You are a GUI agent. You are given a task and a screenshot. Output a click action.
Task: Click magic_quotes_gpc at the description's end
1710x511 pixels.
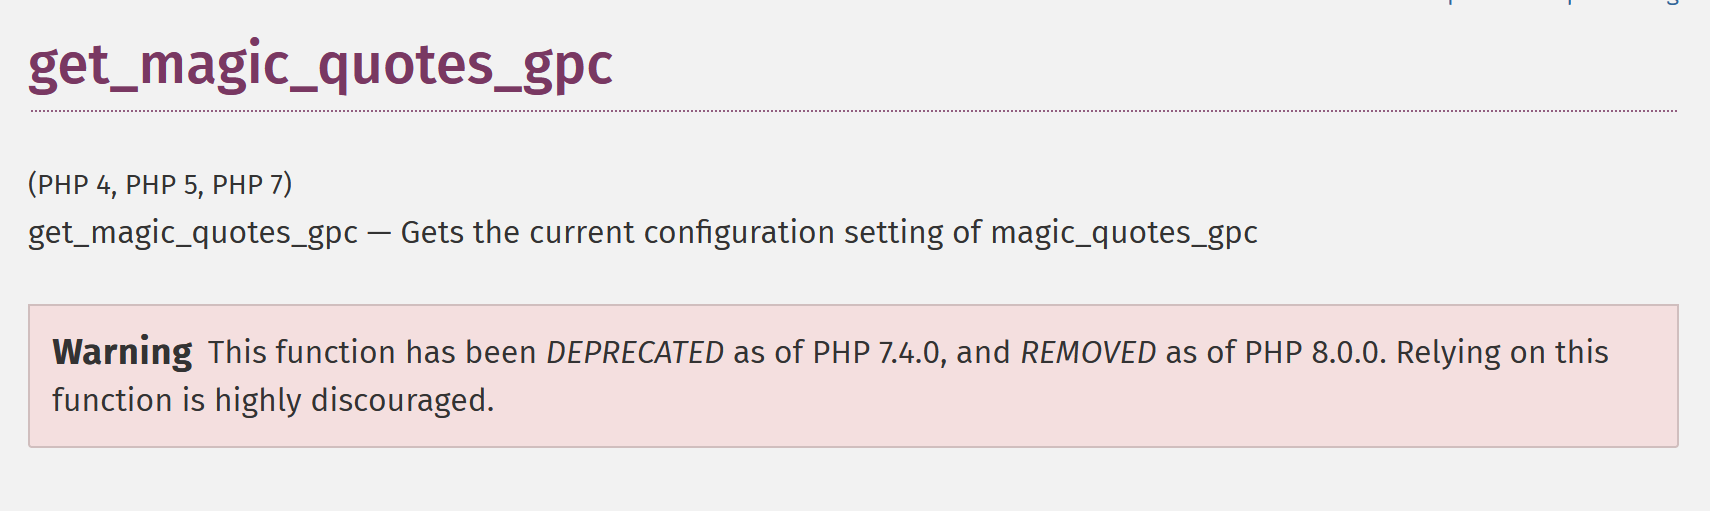coord(1124,233)
